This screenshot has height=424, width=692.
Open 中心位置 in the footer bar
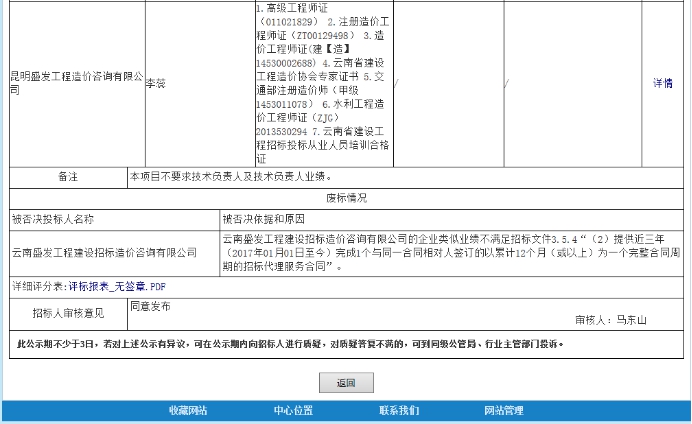(293, 411)
